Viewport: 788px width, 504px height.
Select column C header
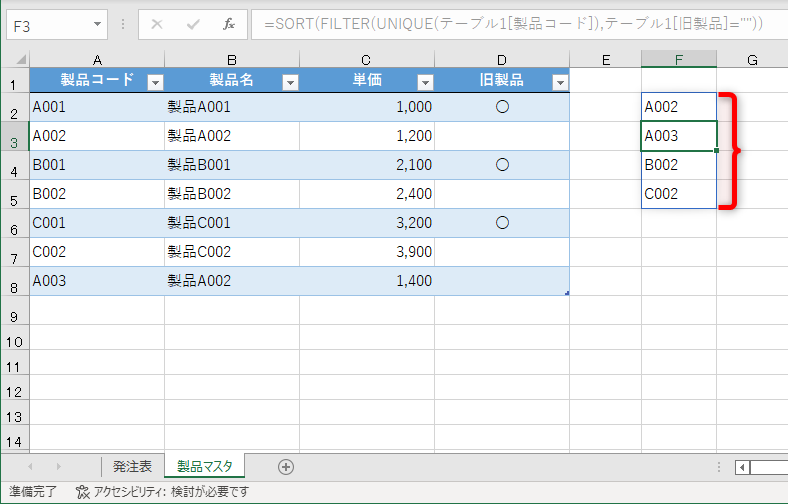click(367, 59)
